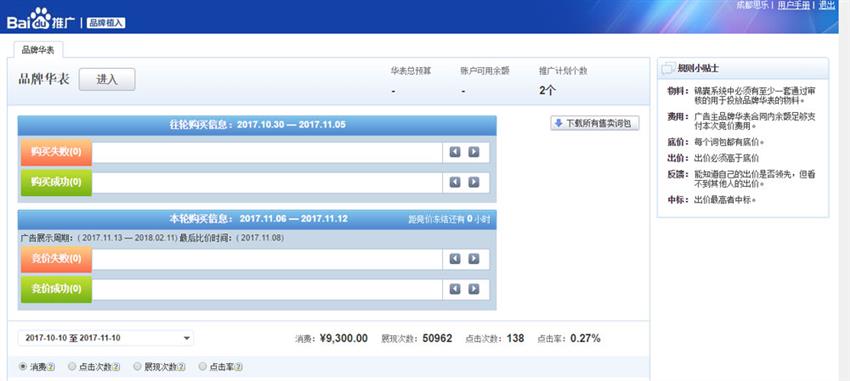Click the 费用 rule entry
Image resolution: width=850 pixels, height=381 pixels.
pyautogui.click(x=742, y=121)
